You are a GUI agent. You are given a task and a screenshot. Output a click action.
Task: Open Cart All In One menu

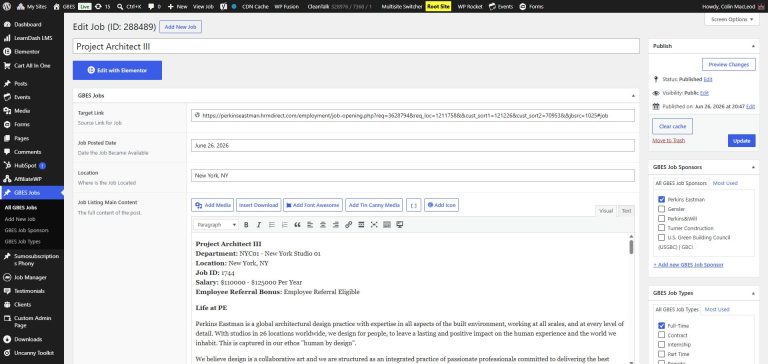(x=32, y=66)
